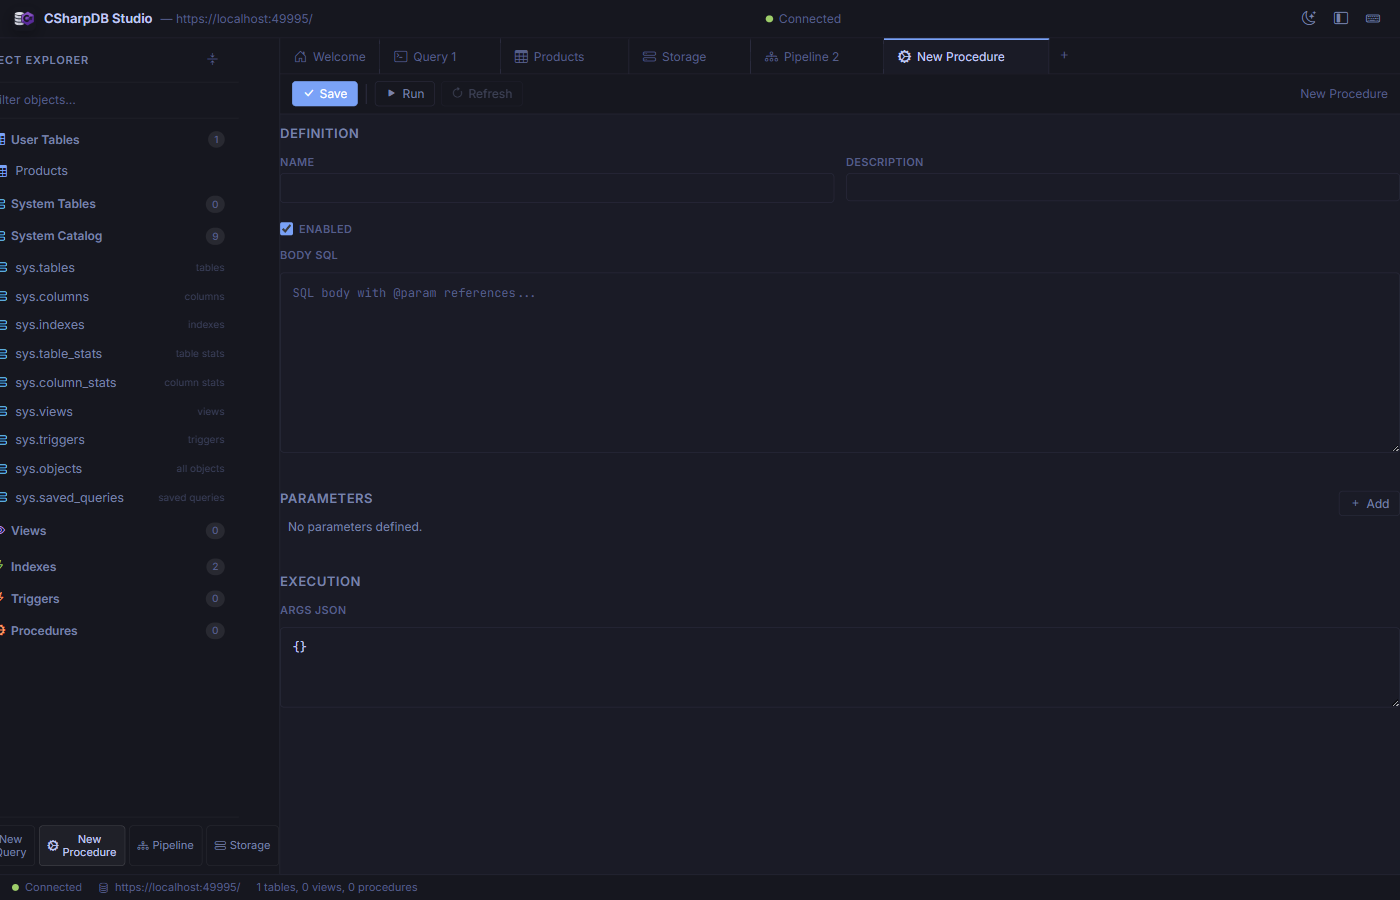Click the sidebar panel toggle icon
The image size is (1400, 900).
click(x=1340, y=18)
